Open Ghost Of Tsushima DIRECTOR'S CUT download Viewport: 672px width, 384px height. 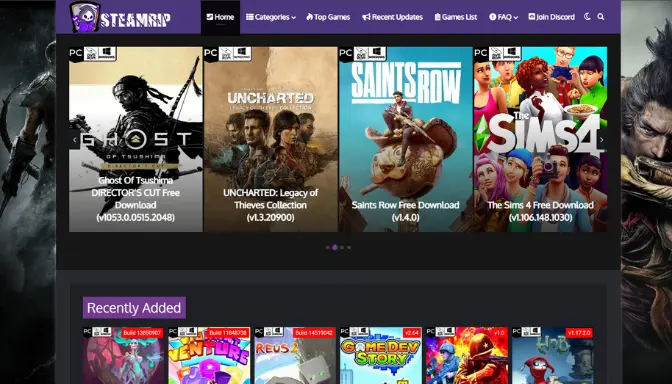(x=135, y=139)
